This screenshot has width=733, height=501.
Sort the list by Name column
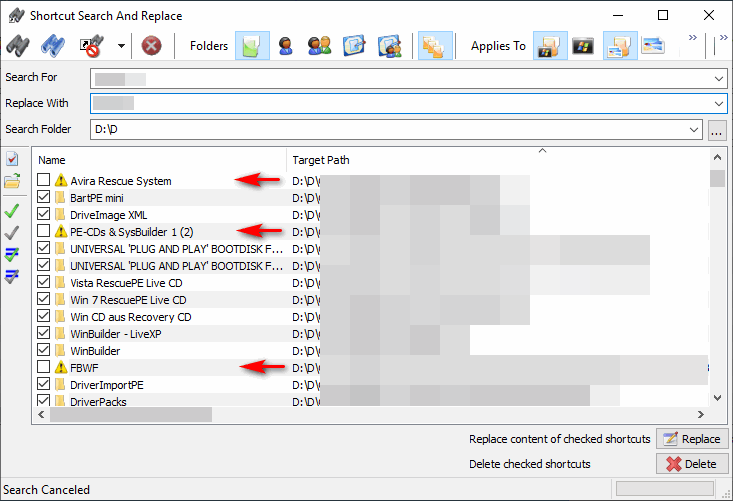point(159,160)
